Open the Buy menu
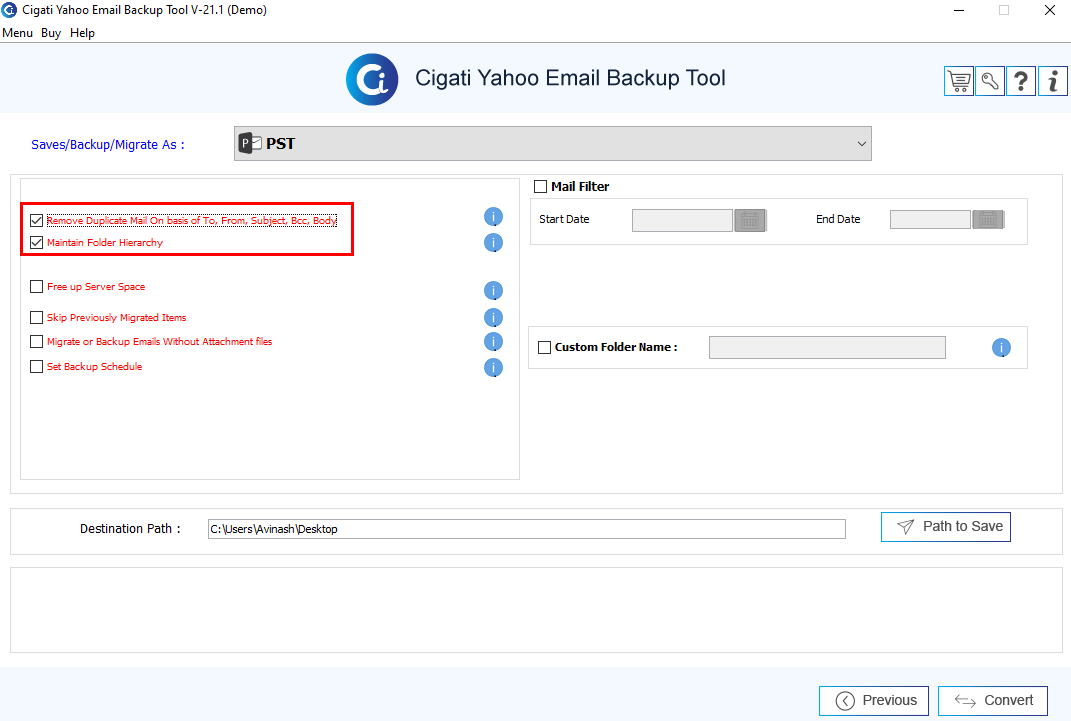 pyautogui.click(x=51, y=33)
